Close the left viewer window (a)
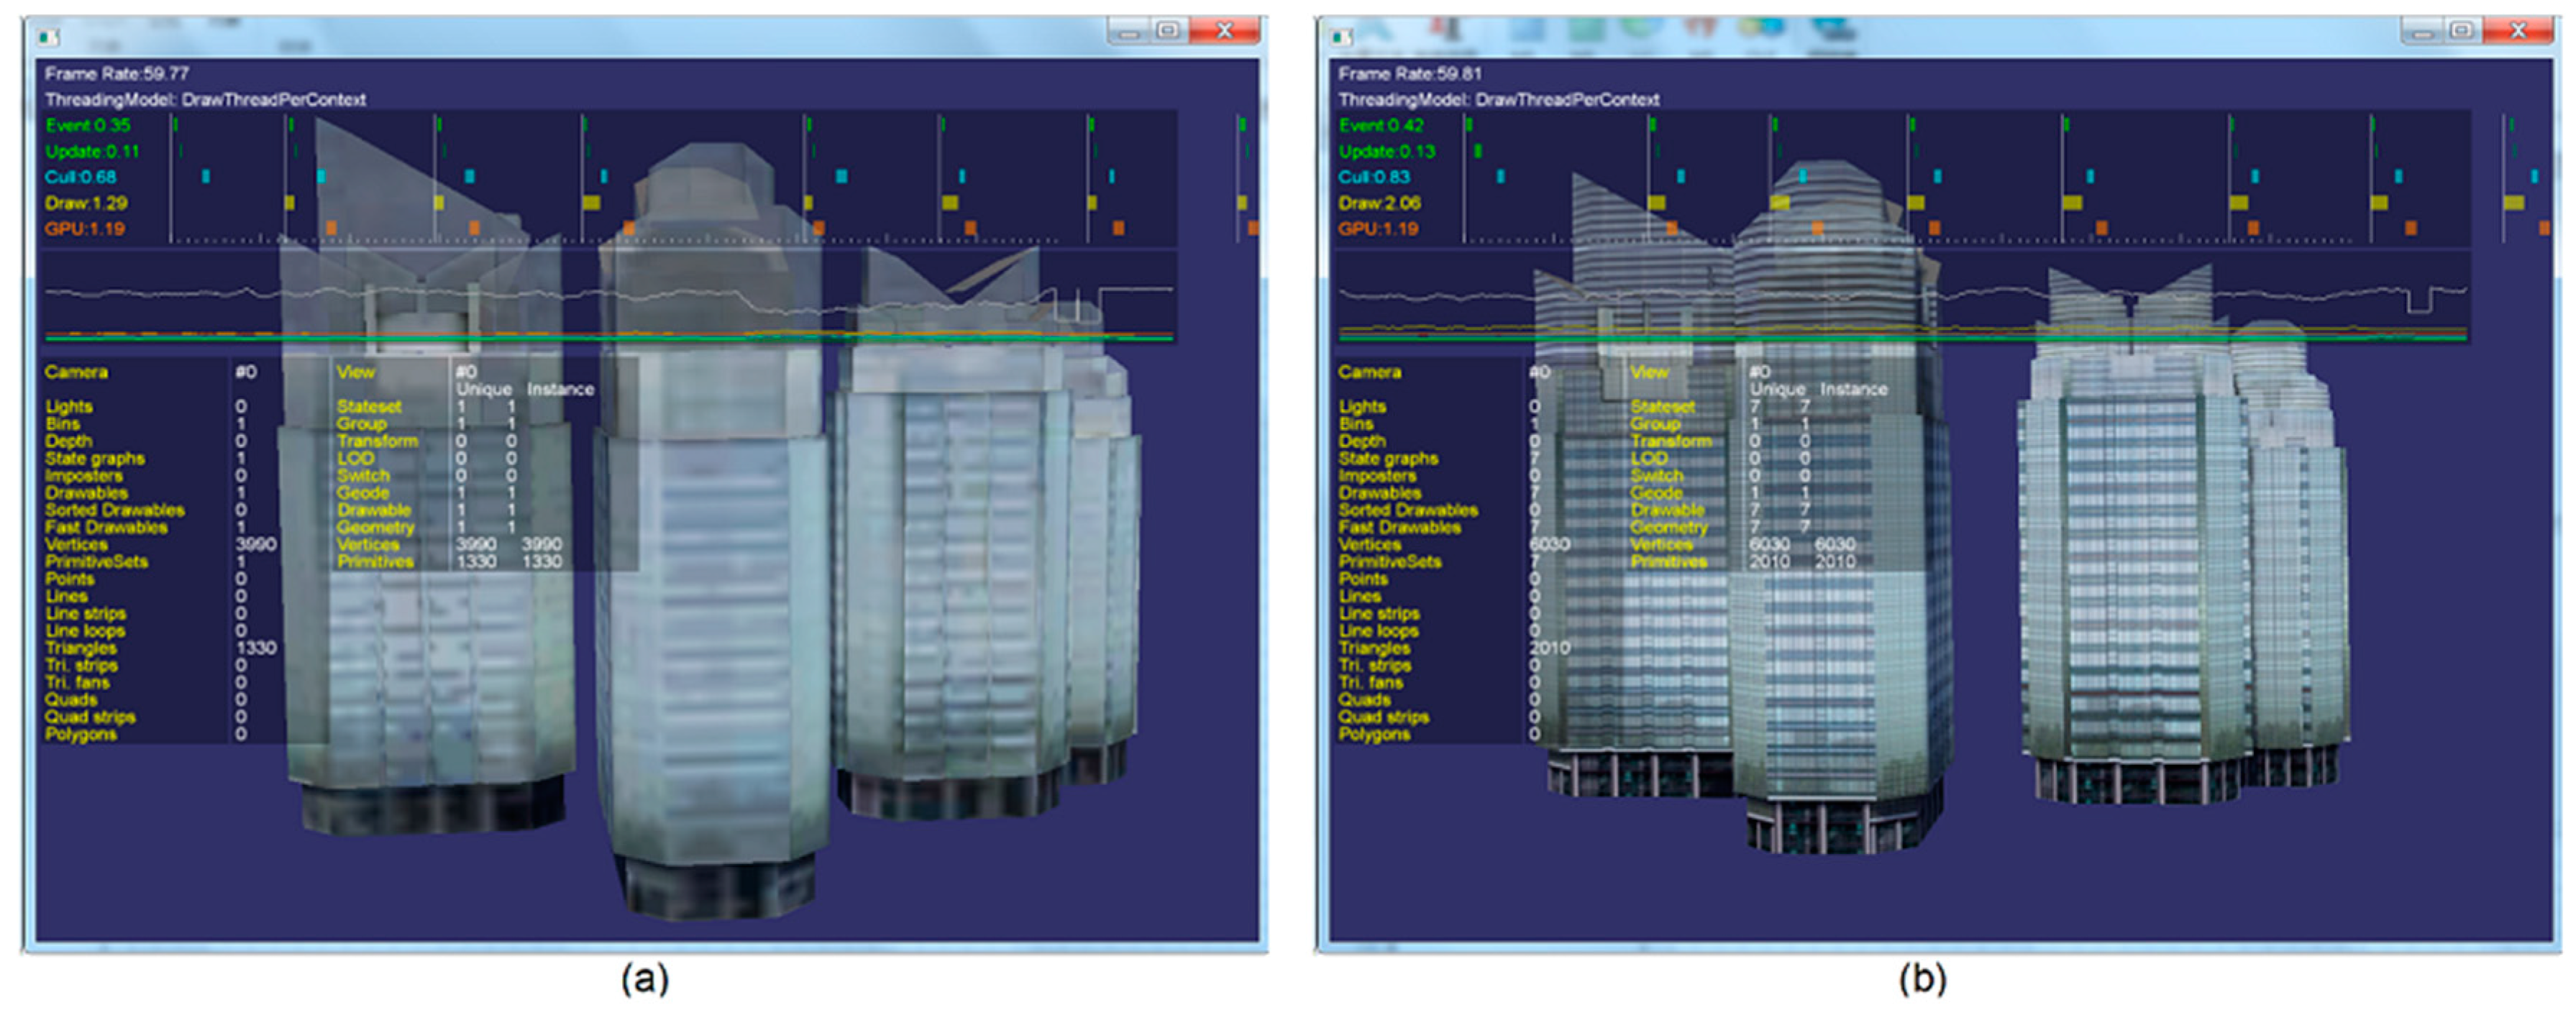2576x1015 pixels. click(1224, 31)
